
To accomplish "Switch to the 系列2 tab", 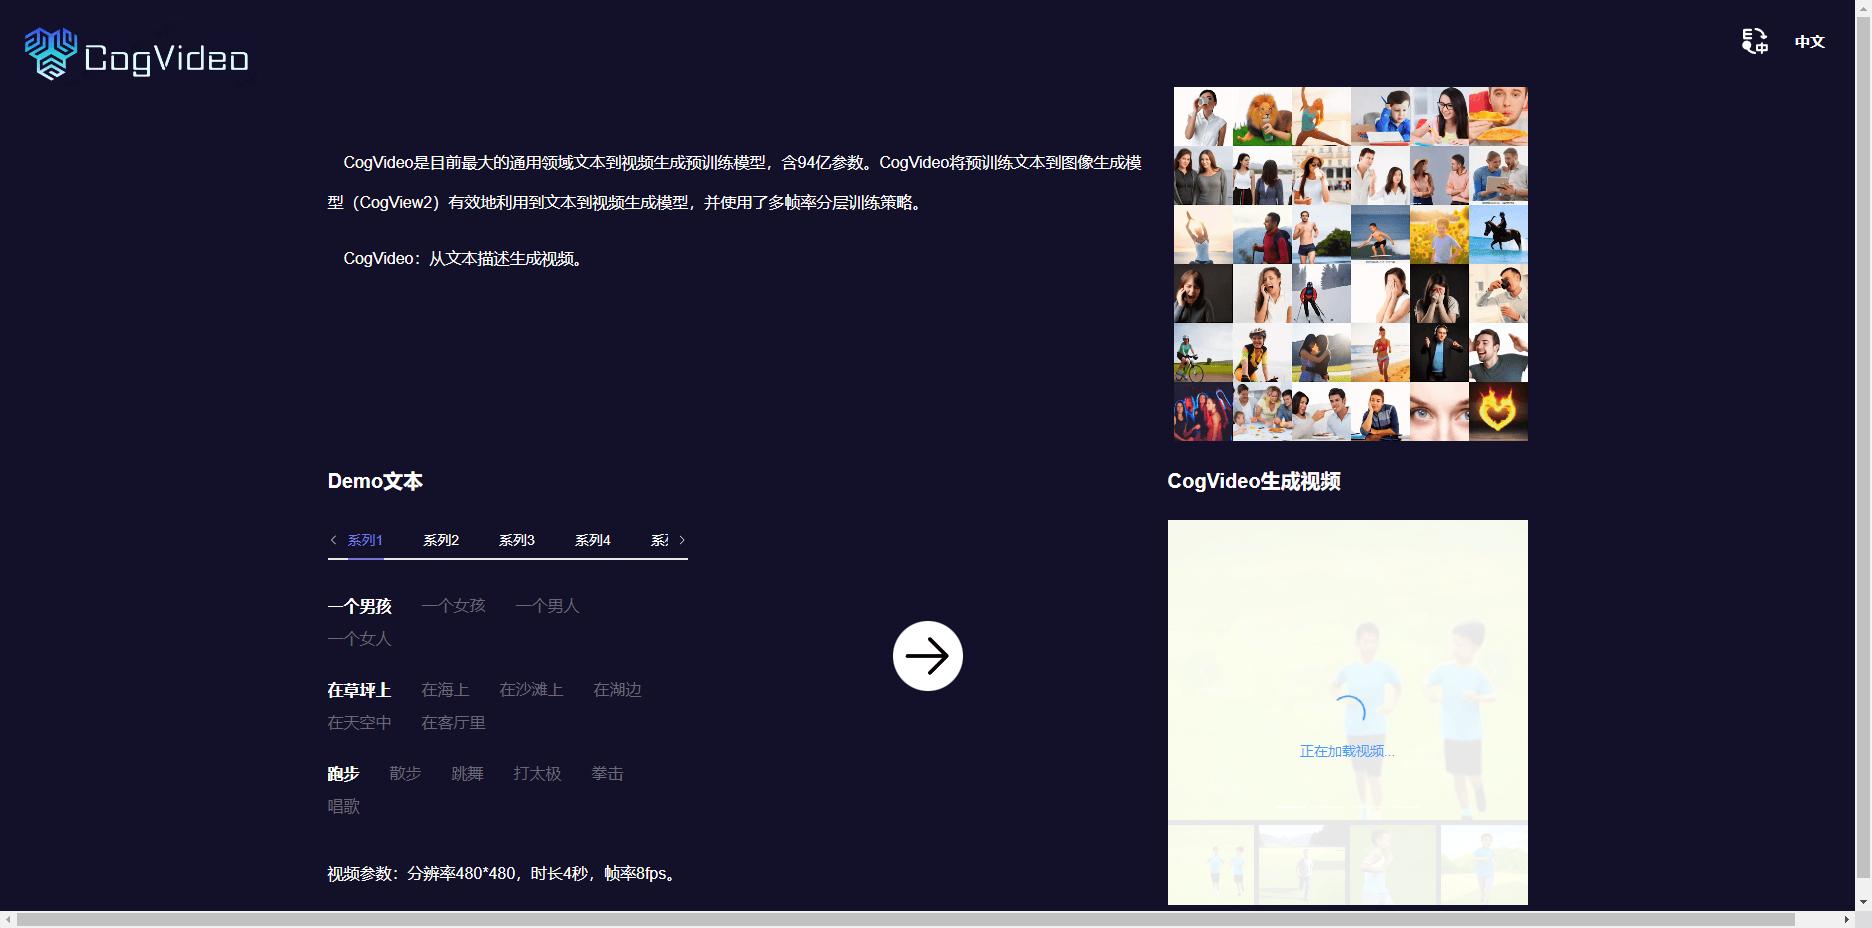I will pyautogui.click(x=440, y=539).
